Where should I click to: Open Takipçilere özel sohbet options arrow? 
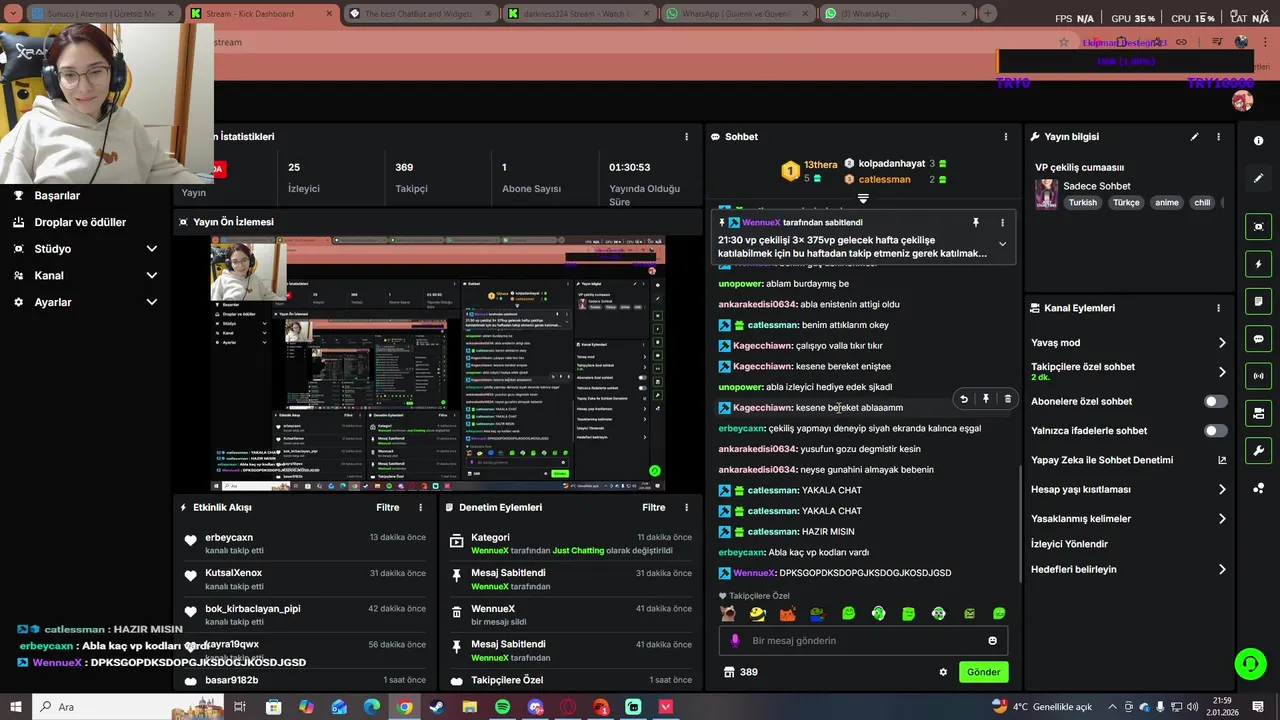[x=1221, y=372]
